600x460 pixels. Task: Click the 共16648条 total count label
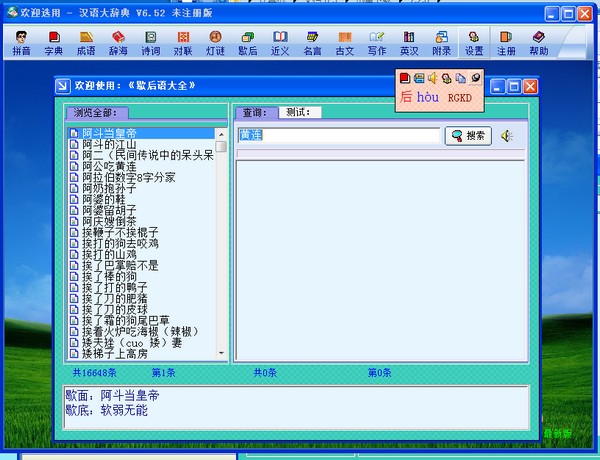[x=95, y=373]
